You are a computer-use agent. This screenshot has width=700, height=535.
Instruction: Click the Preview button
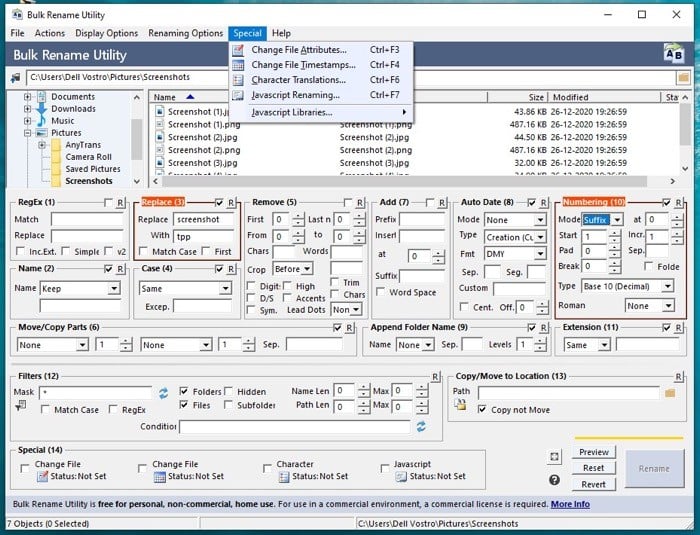pos(593,452)
